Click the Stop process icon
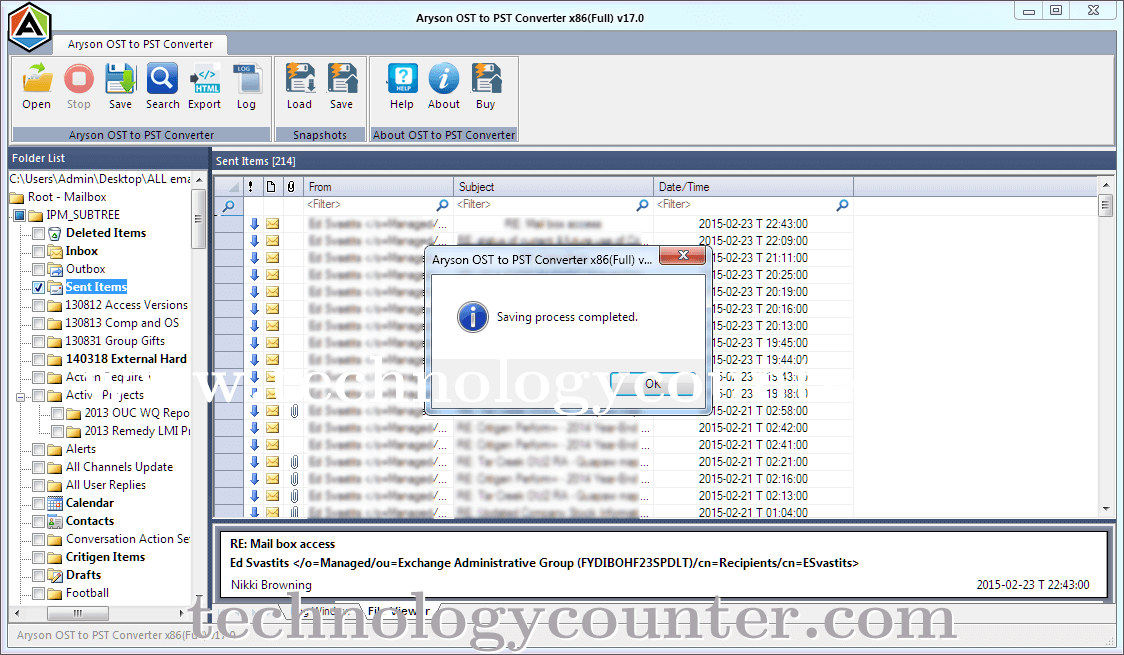Image resolution: width=1124 pixels, height=655 pixels. [79, 79]
